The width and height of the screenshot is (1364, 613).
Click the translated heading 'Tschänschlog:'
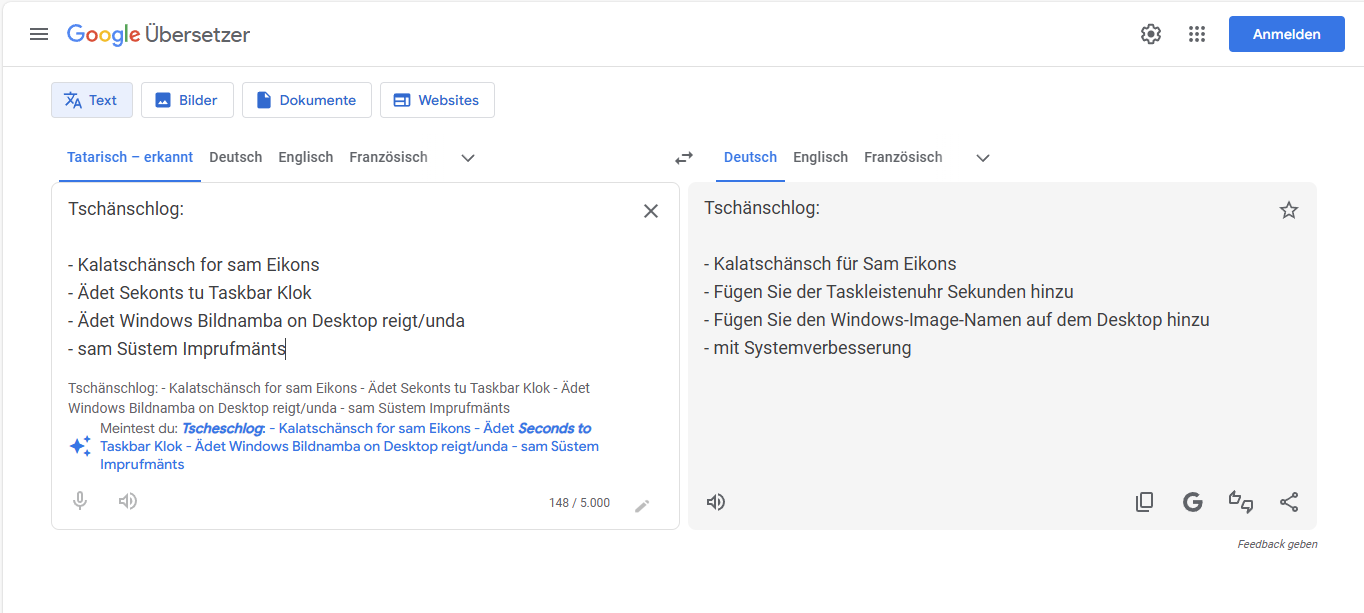click(x=762, y=208)
